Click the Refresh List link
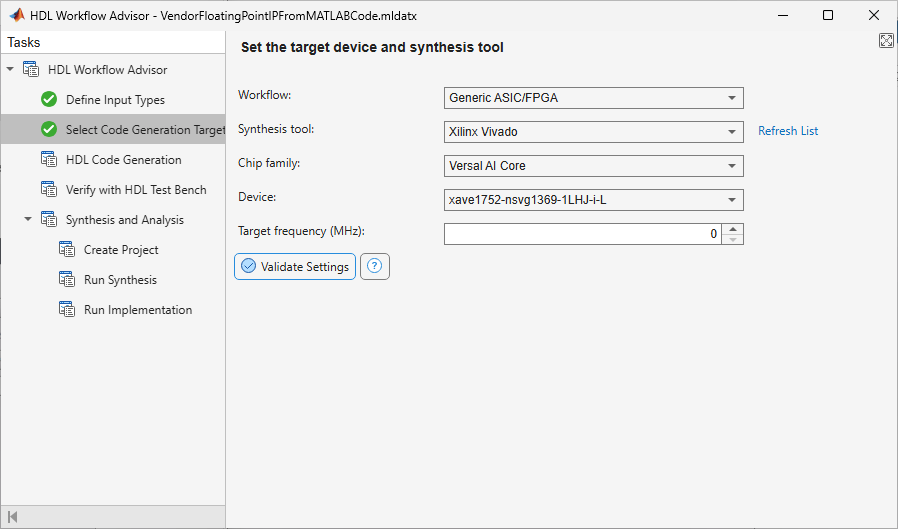The height and width of the screenshot is (529, 898). (788, 131)
